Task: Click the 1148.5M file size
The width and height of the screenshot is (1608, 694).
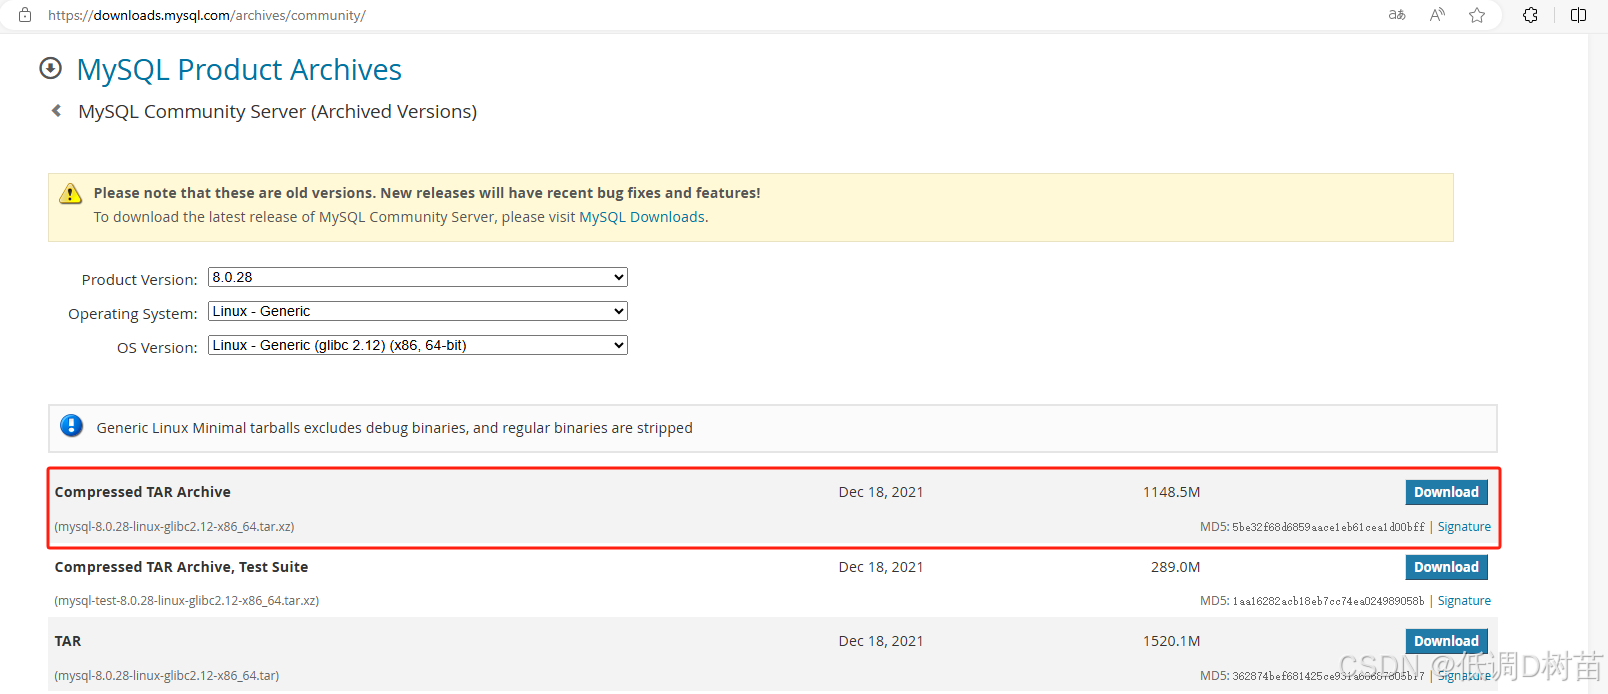Action: 1171,492
